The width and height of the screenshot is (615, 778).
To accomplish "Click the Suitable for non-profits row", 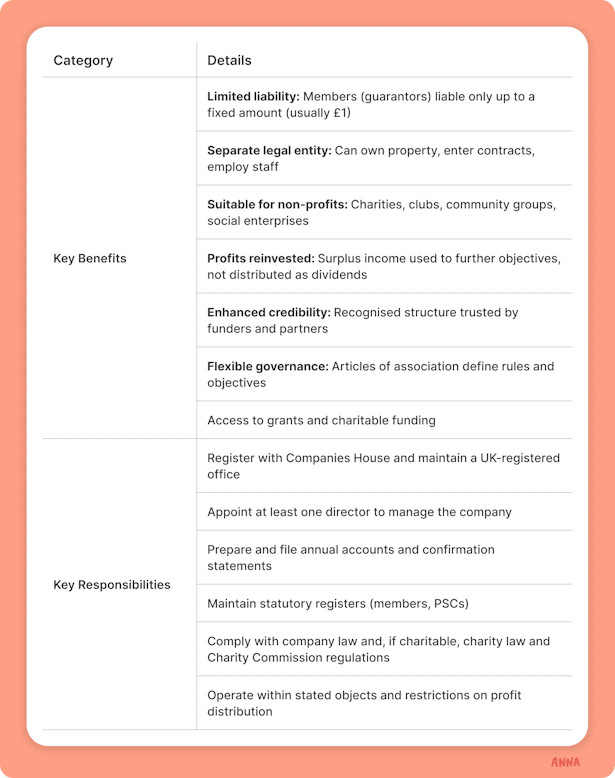I will click(x=384, y=213).
